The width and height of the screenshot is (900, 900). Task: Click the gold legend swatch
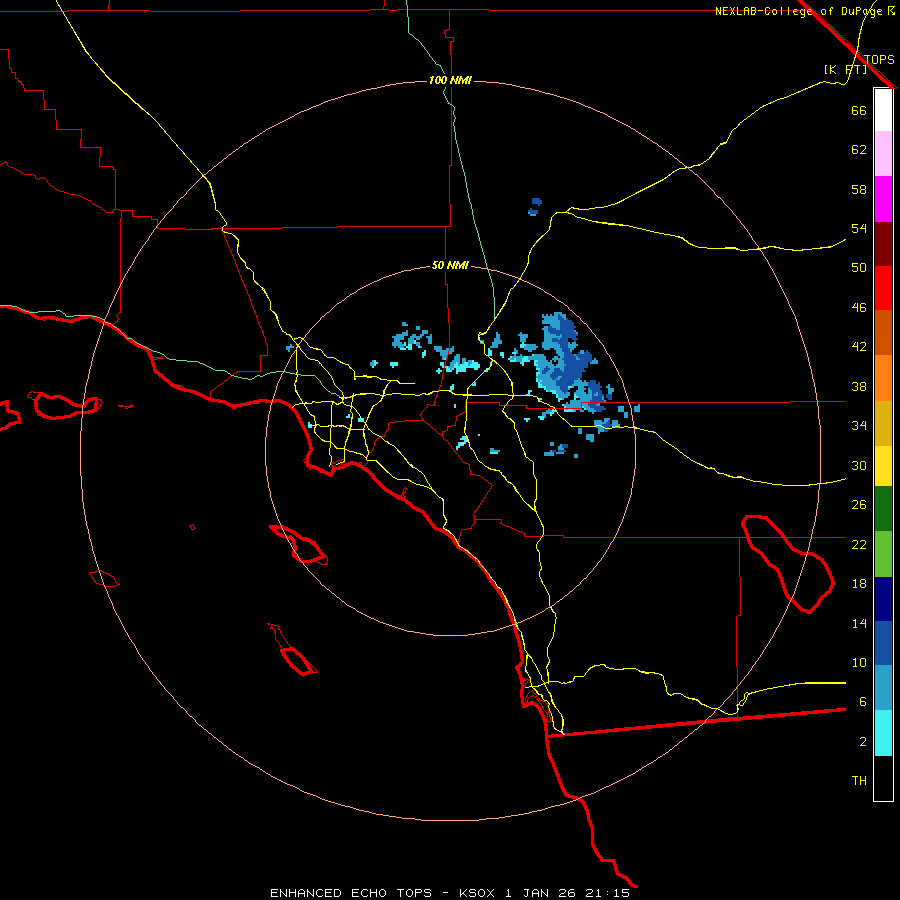click(883, 423)
